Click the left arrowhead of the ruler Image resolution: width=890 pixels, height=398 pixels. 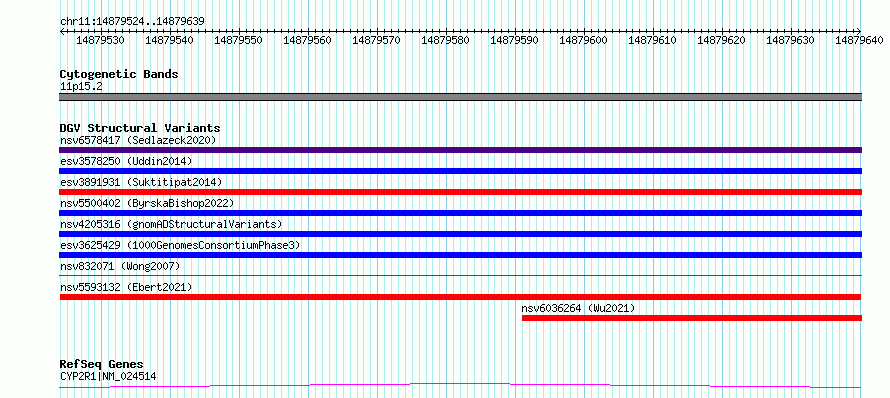(x=62, y=31)
